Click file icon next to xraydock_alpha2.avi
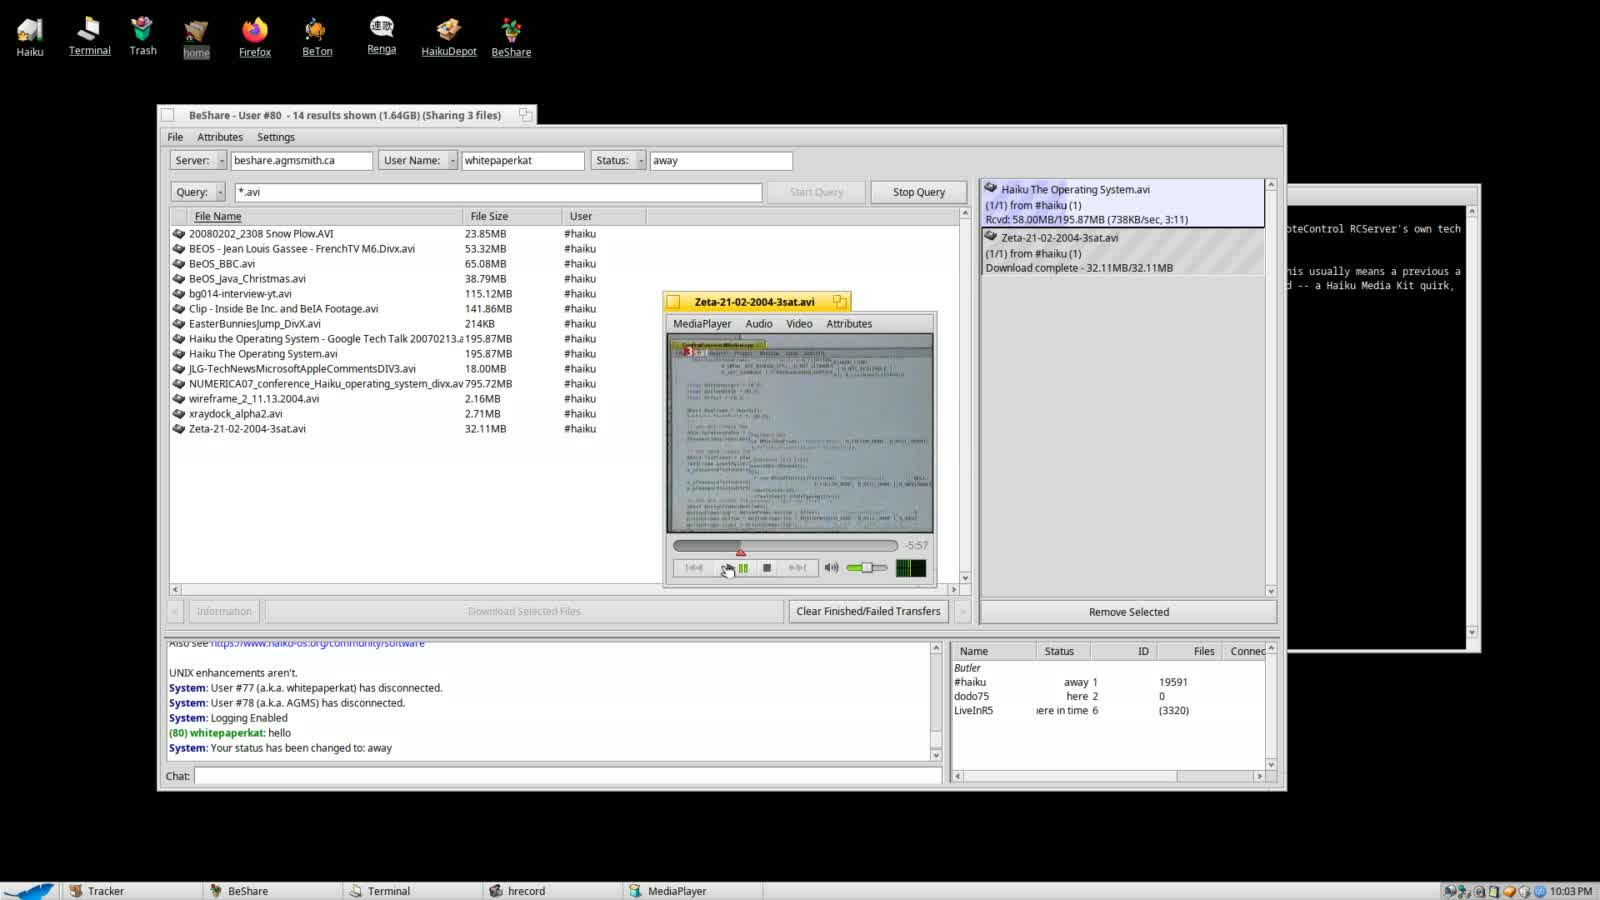The image size is (1600, 900). point(179,414)
